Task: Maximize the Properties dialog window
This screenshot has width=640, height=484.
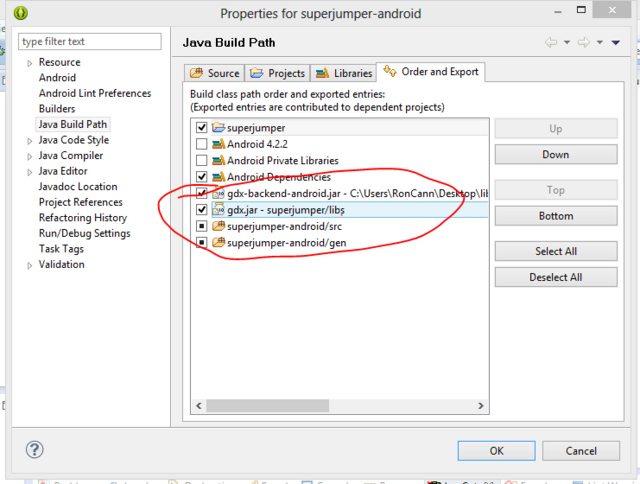Action: (581, 10)
